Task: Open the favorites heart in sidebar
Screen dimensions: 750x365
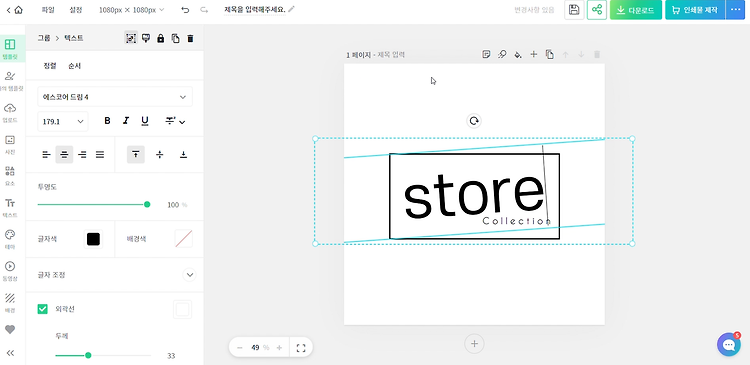Action: [10, 330]
